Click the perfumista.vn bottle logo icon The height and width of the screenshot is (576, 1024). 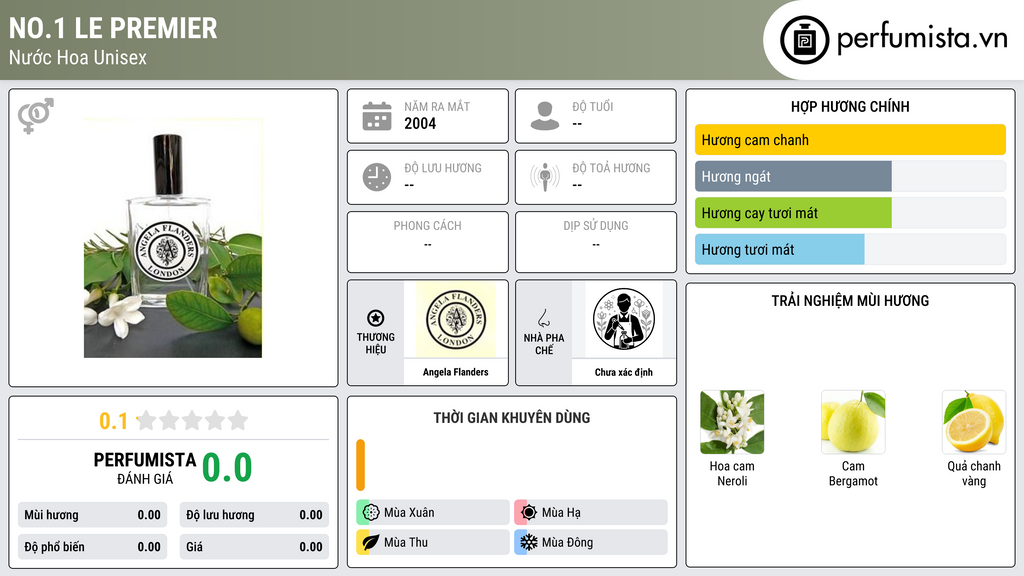click(804, 40)
